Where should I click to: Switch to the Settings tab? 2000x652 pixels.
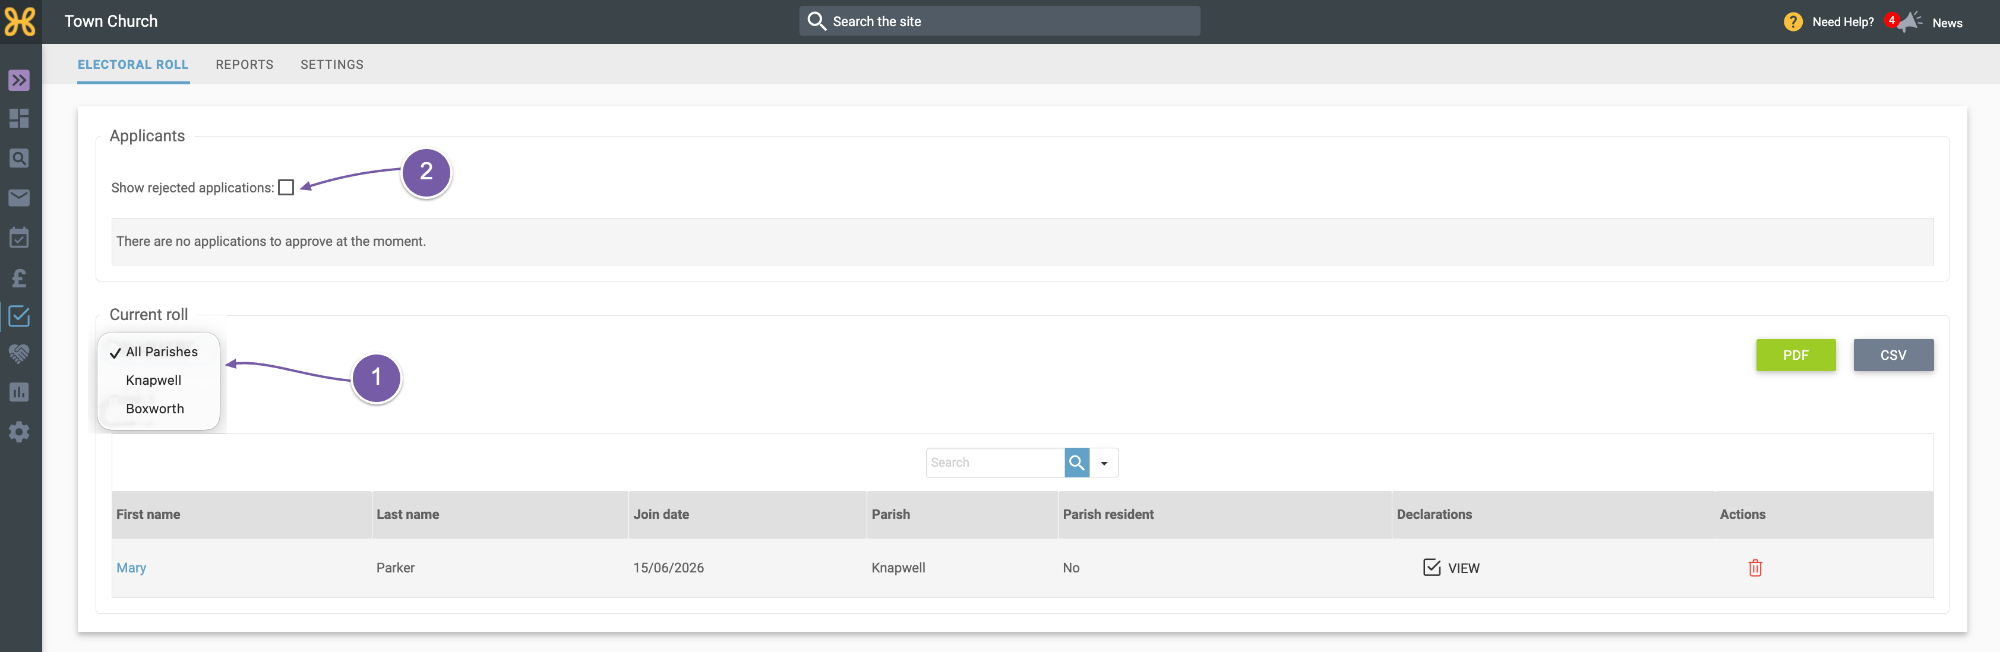[332, 65]
